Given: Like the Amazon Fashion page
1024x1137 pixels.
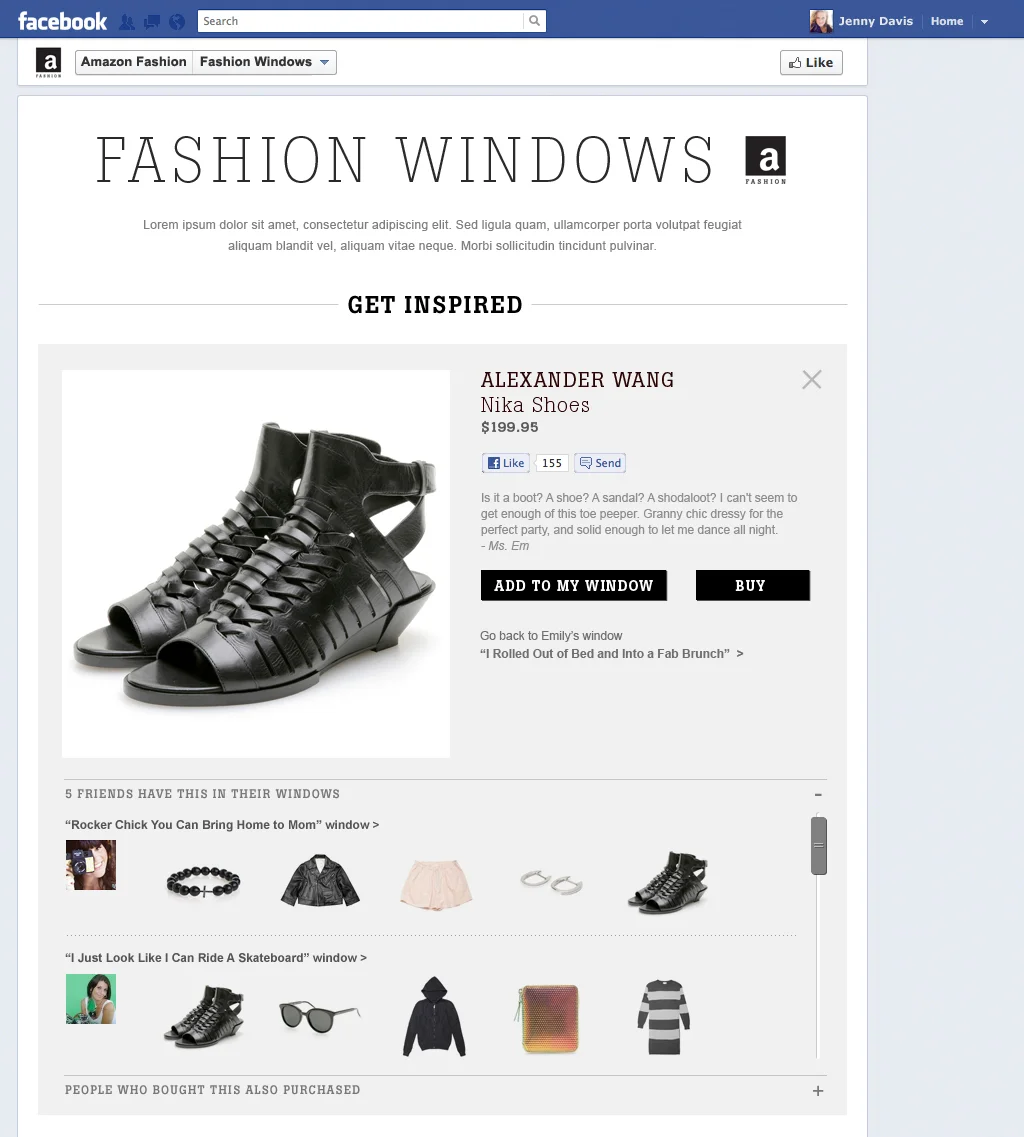Looking at the screenshot, I should pos(811,62).
